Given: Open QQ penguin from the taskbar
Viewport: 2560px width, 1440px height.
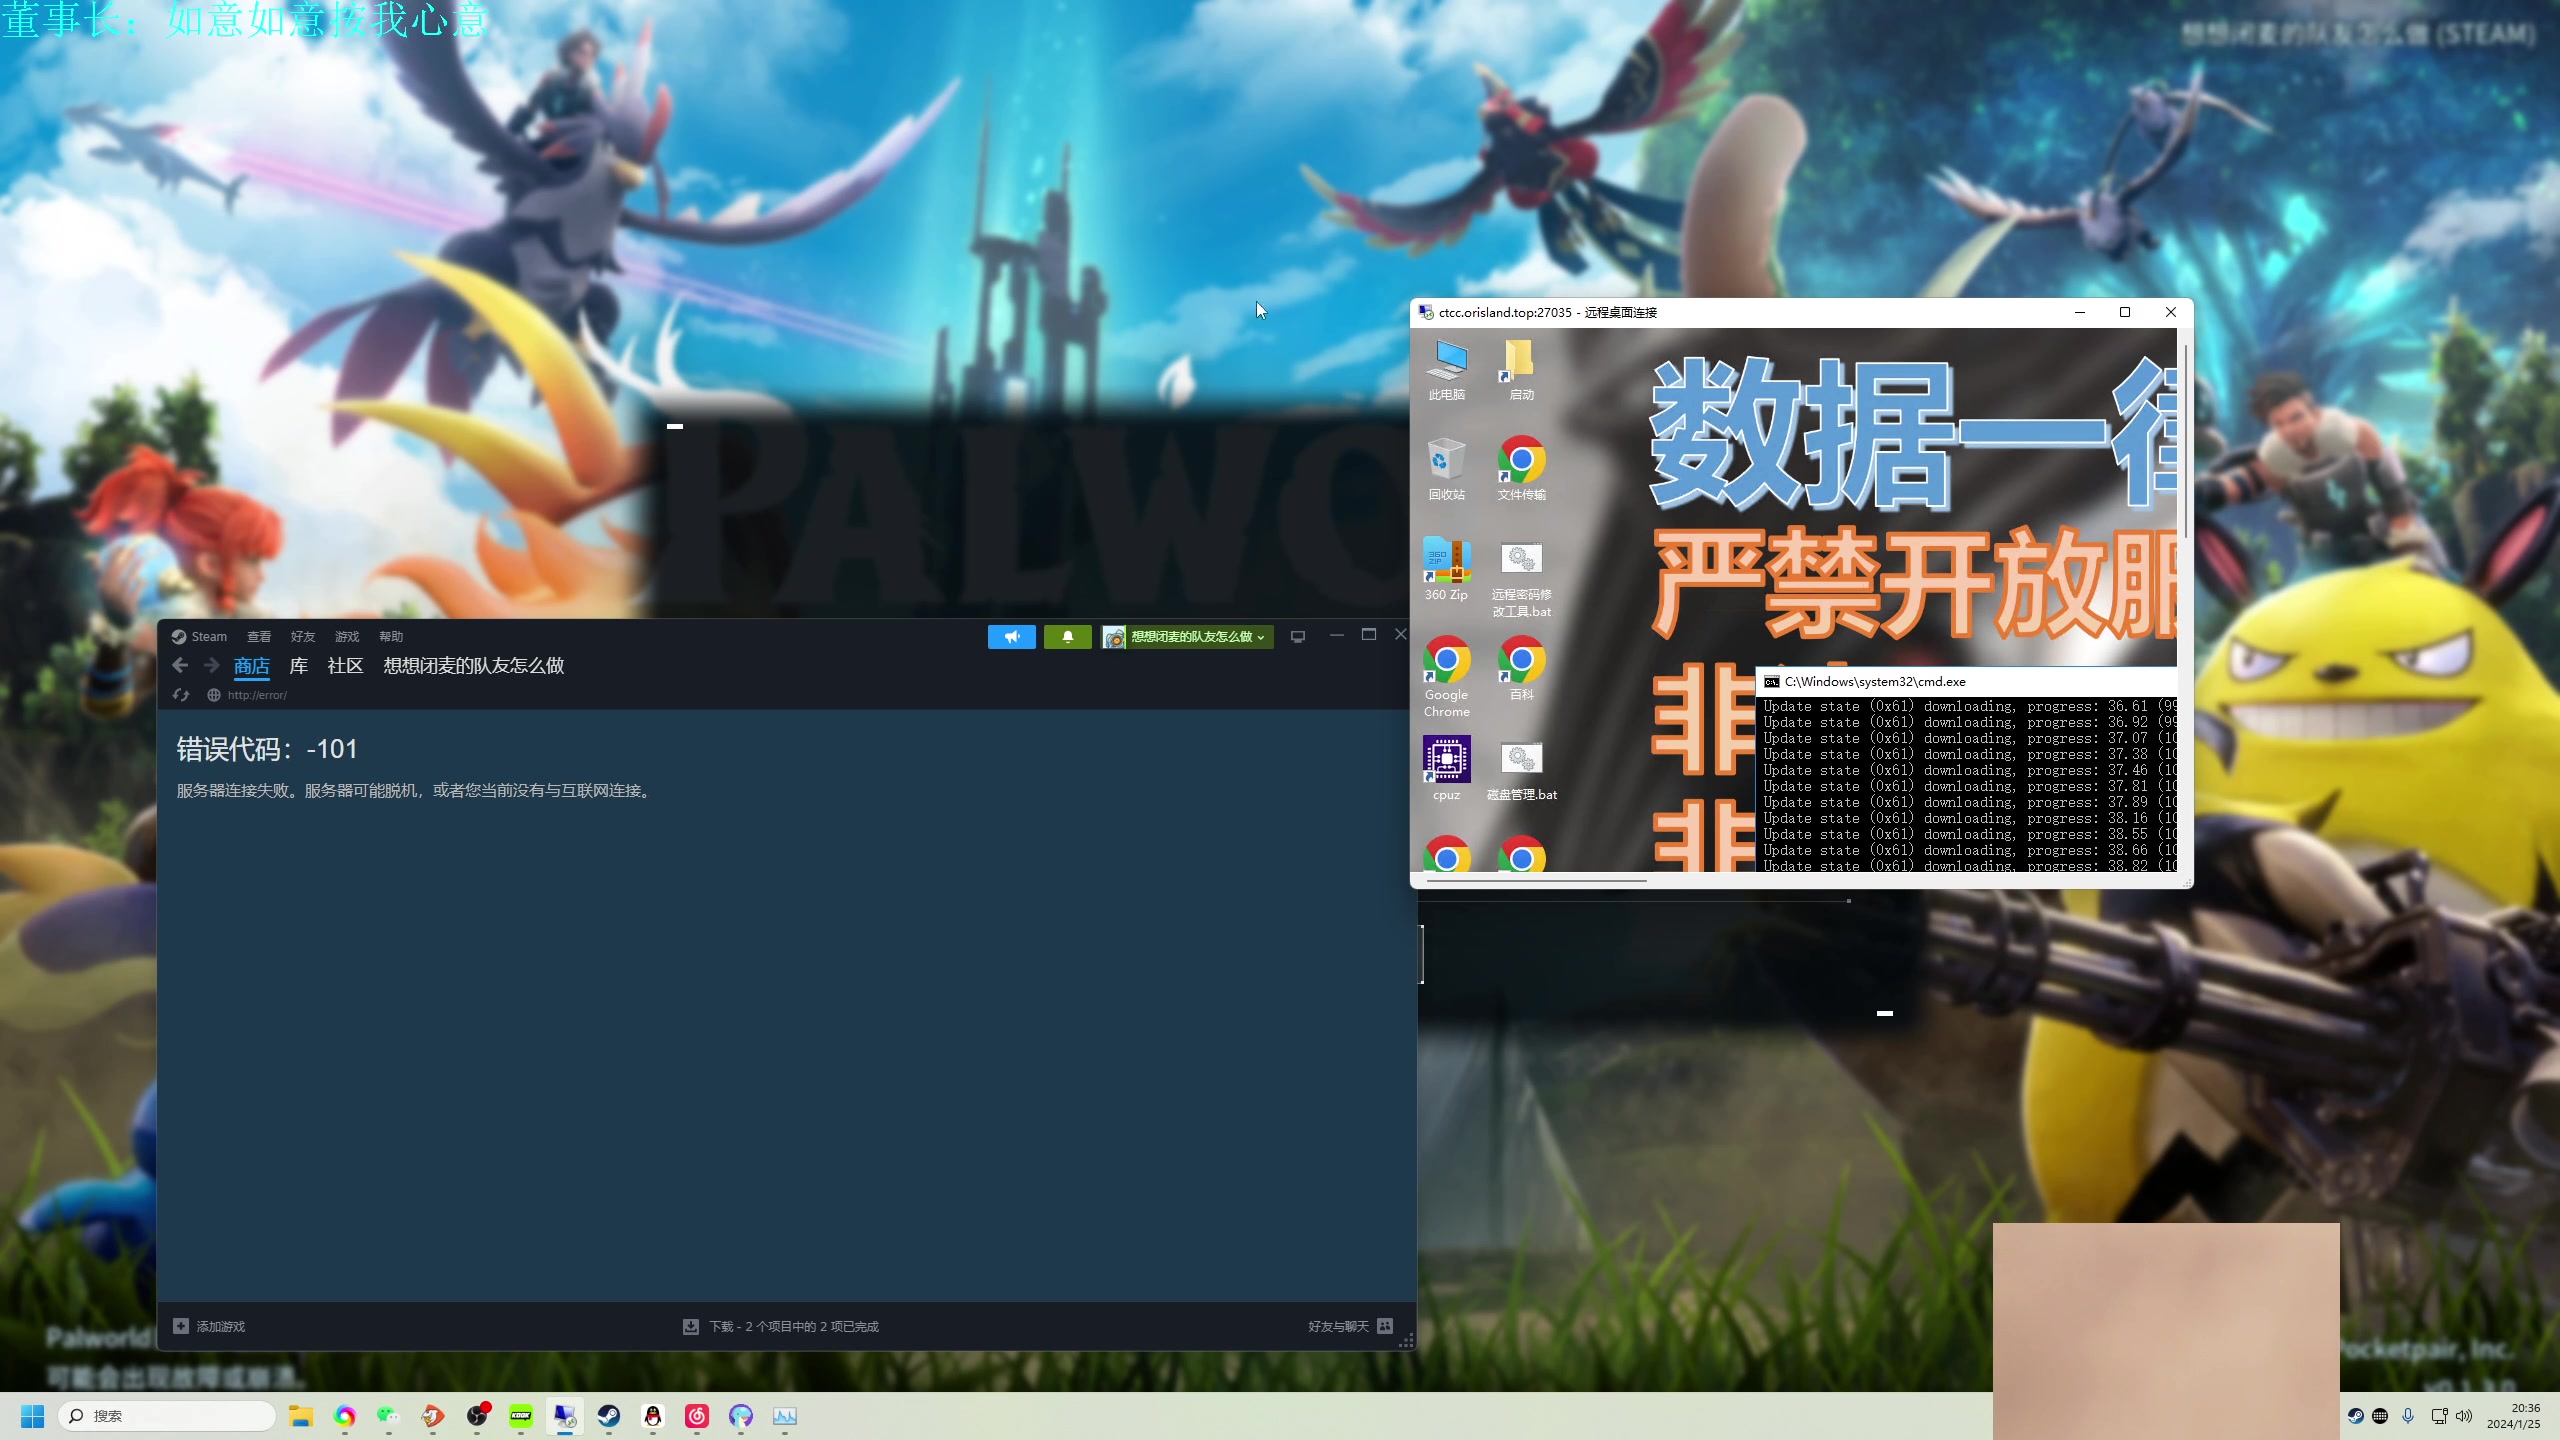Looking at the screenshot, I should tap(653, 1416).
